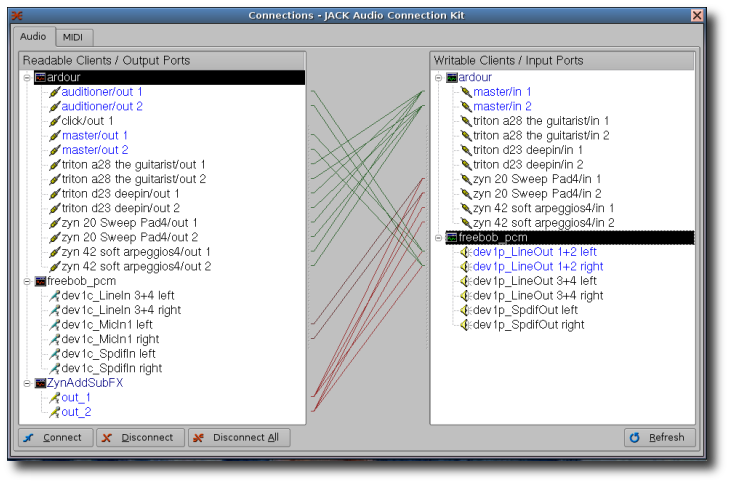Click plug icon of triton a28 guitarist/out 1

54,165
